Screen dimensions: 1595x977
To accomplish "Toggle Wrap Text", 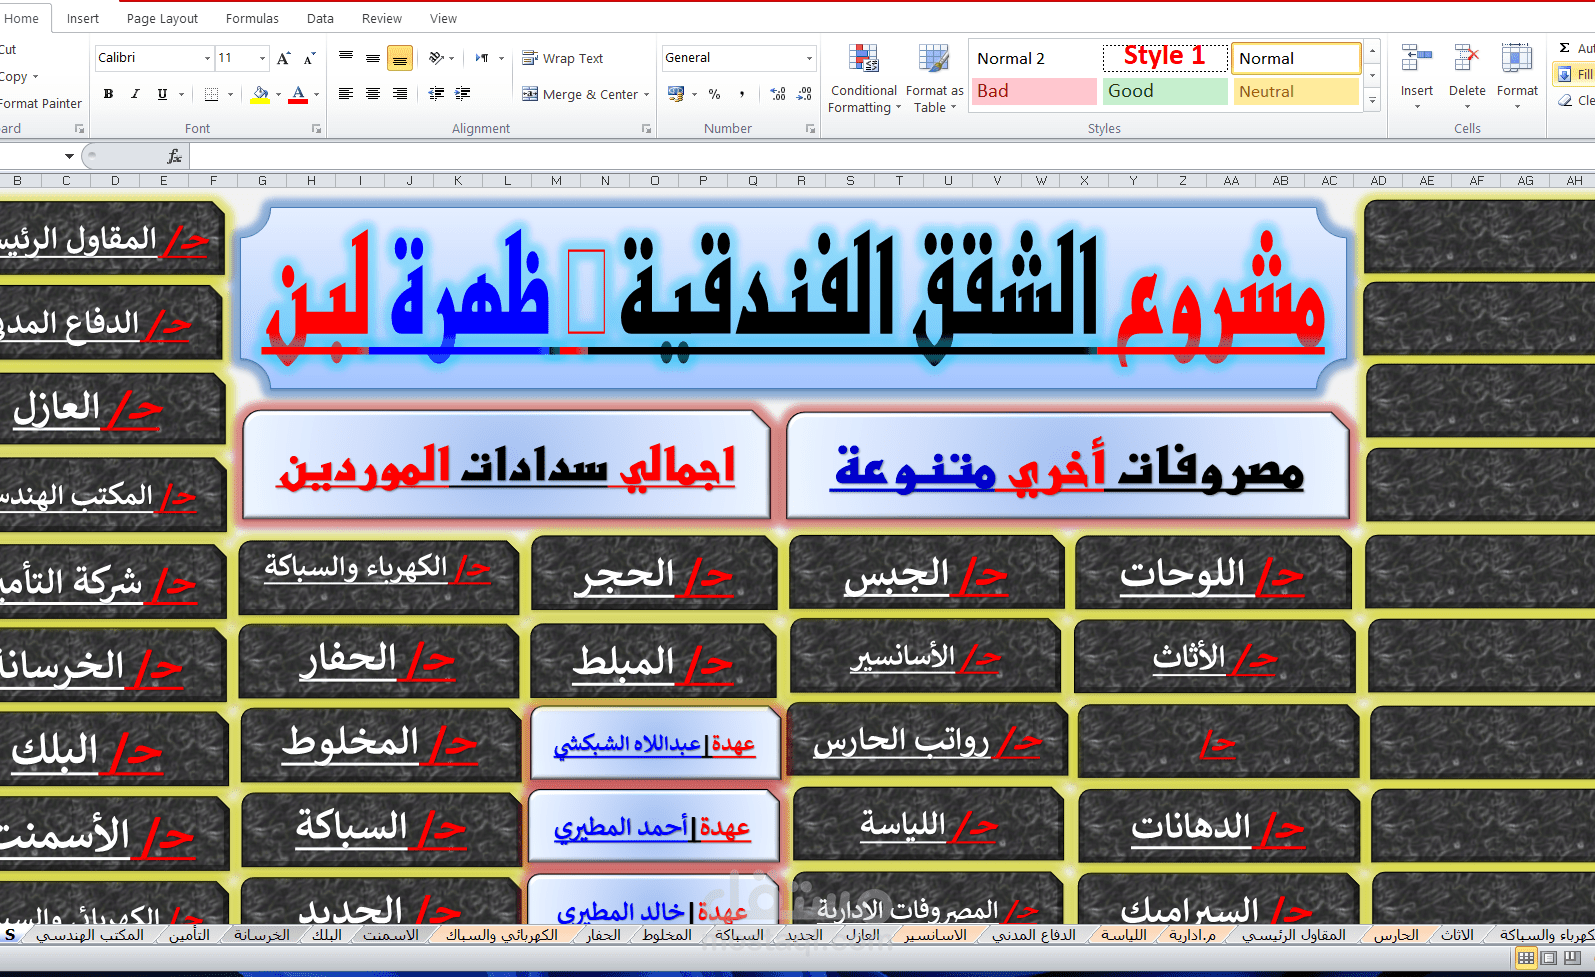I will point(562,58).
